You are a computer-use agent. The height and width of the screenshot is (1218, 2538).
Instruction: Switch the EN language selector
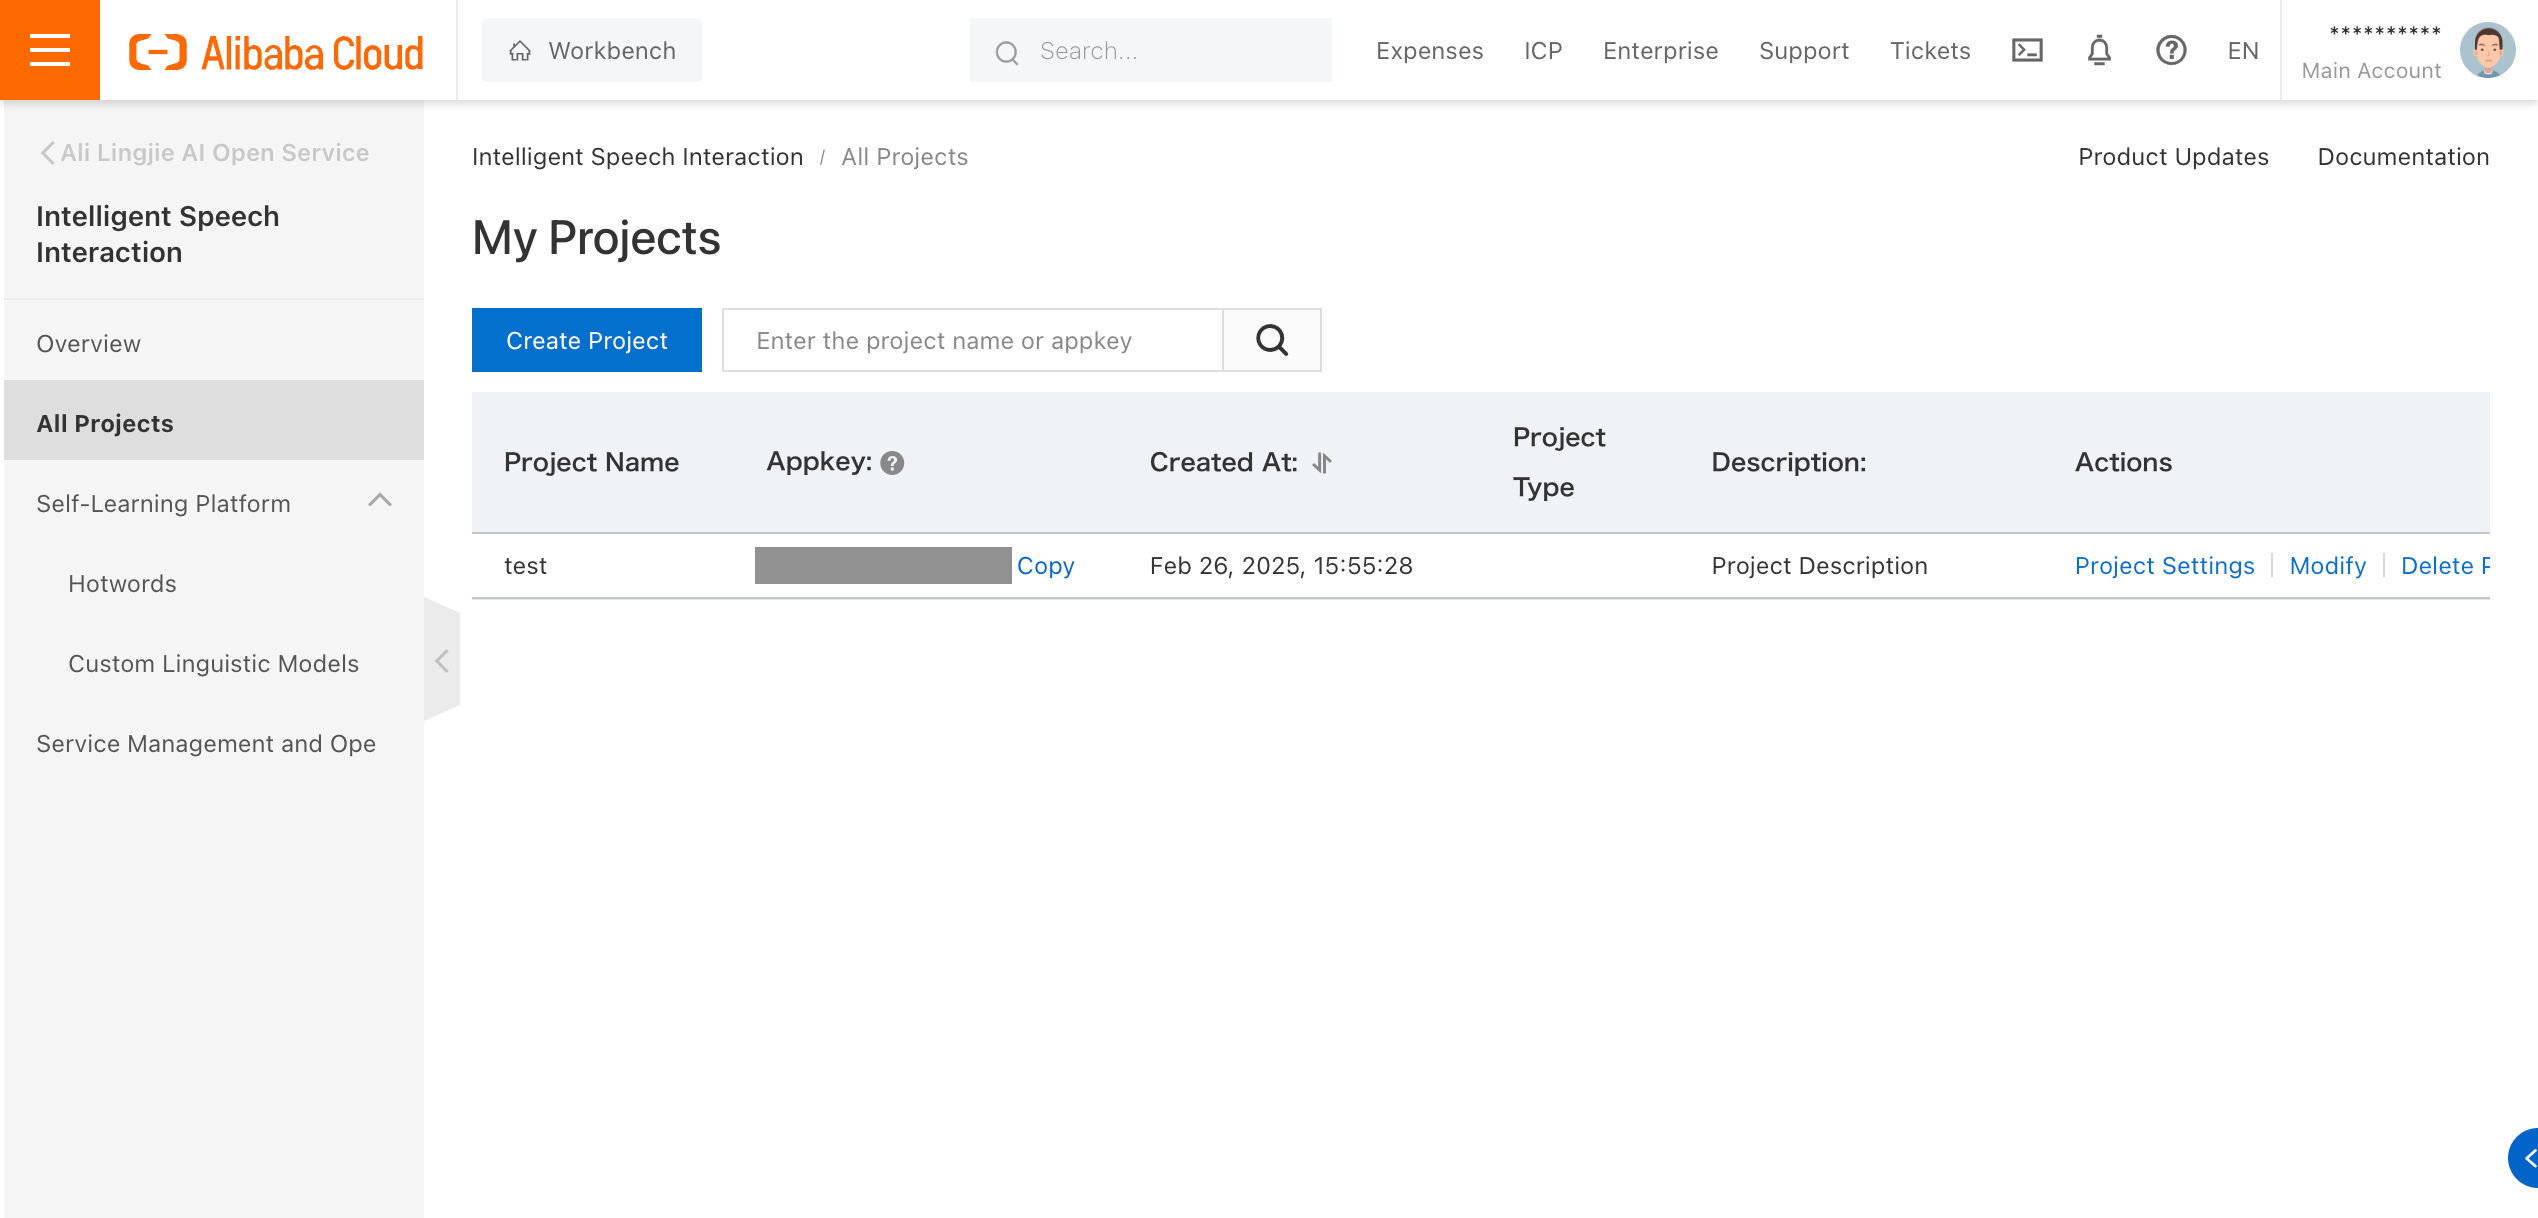tap(2243, 51)
